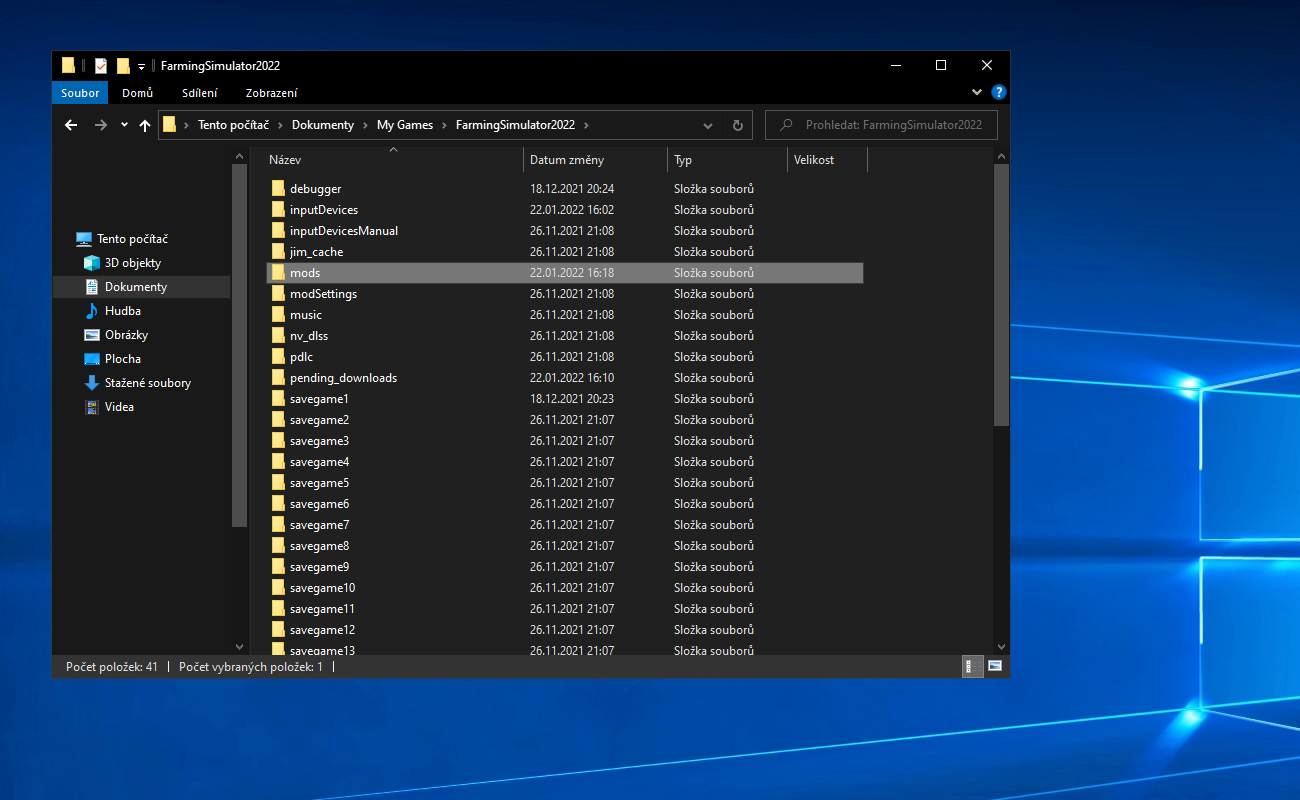The width and height of the screenshot is (1300, 800).
Task: Click the Explorer window title bar folder icon
Action: [68, 65]
